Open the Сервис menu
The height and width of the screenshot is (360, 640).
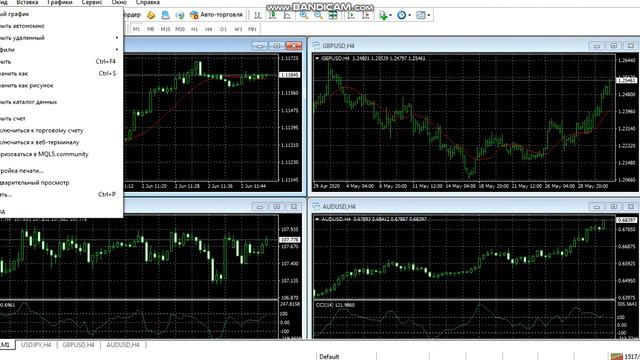pos(92,2)
